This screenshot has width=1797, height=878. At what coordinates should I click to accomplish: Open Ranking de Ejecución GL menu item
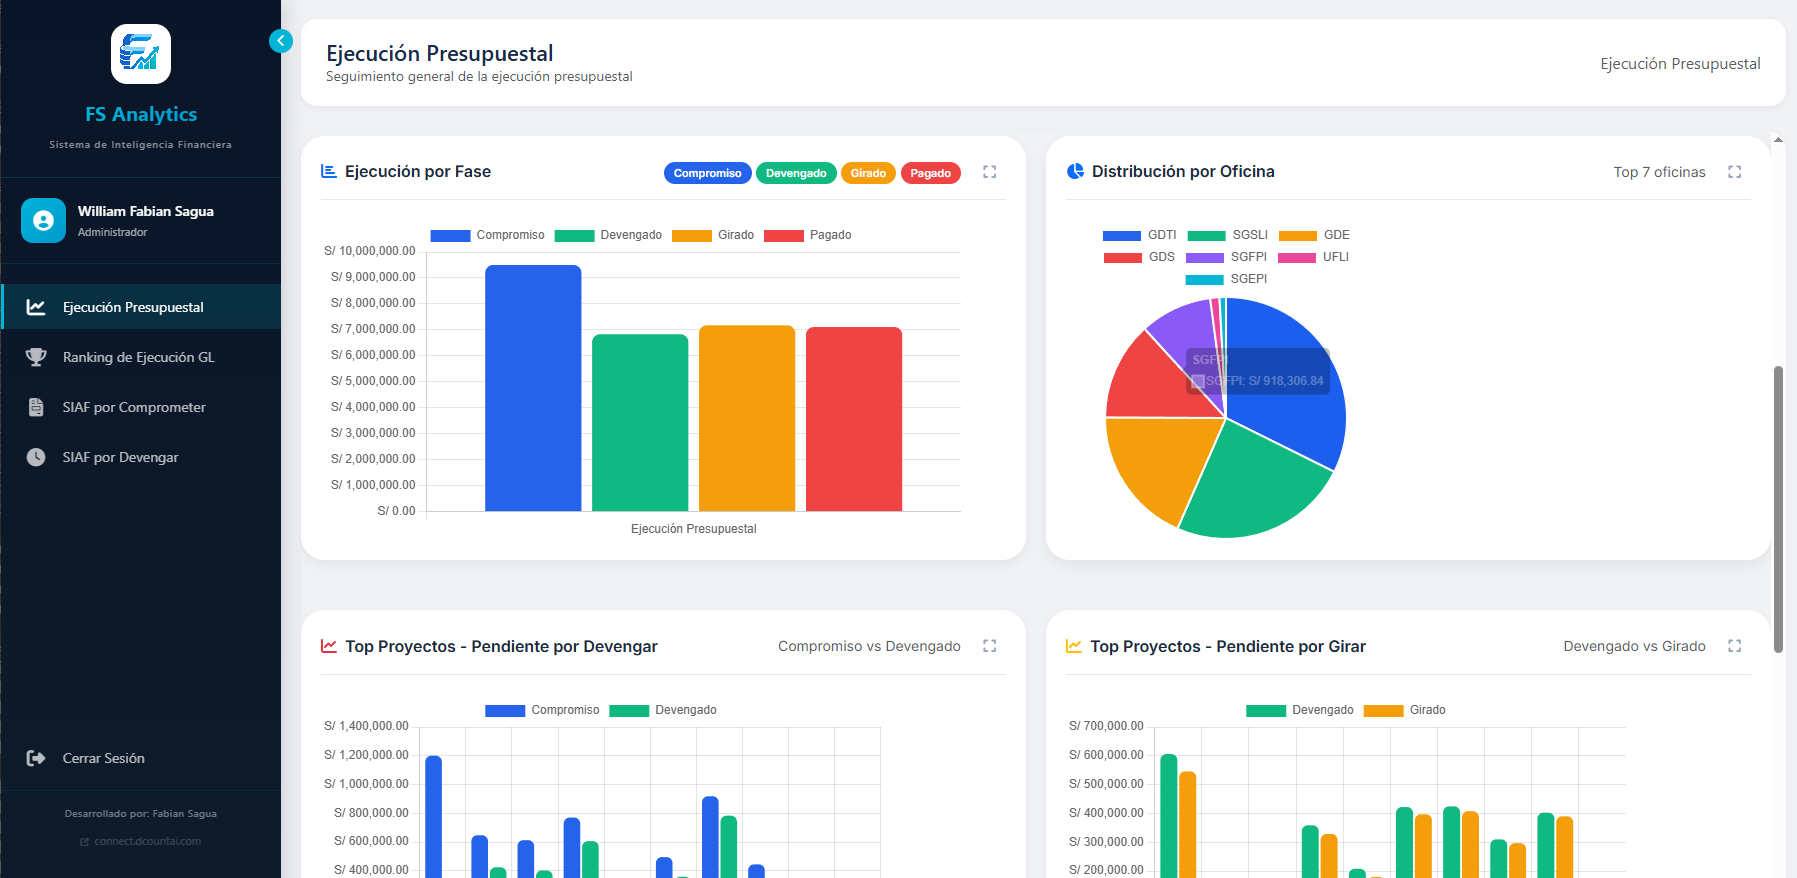click(x=141, y=357)
